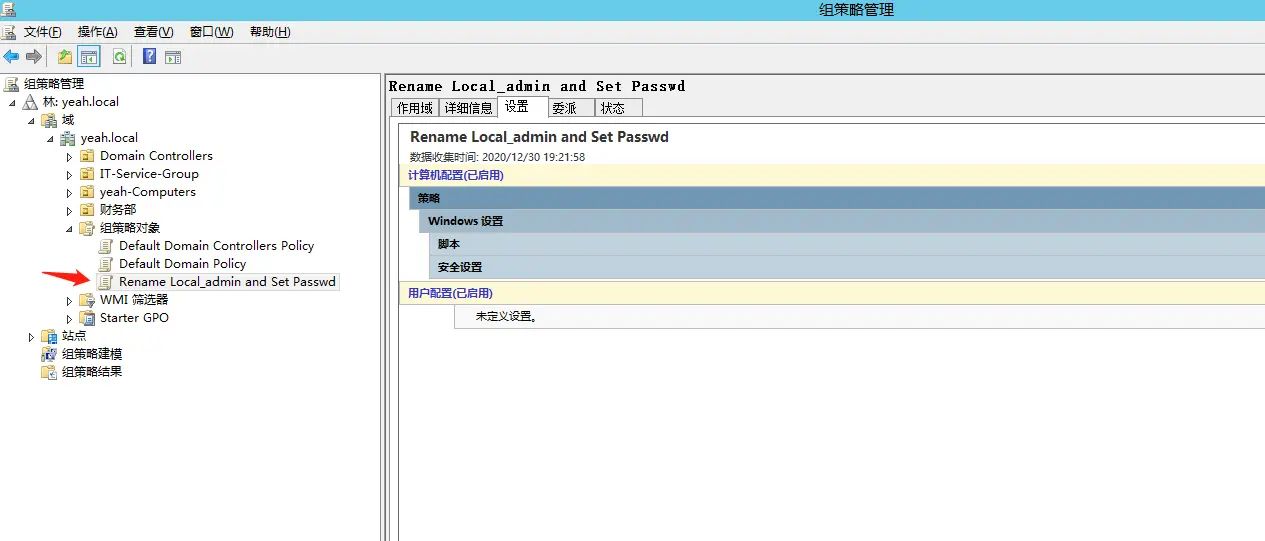
Task: Click the 组策略管理 root node icon
Action: coord(12,84)
